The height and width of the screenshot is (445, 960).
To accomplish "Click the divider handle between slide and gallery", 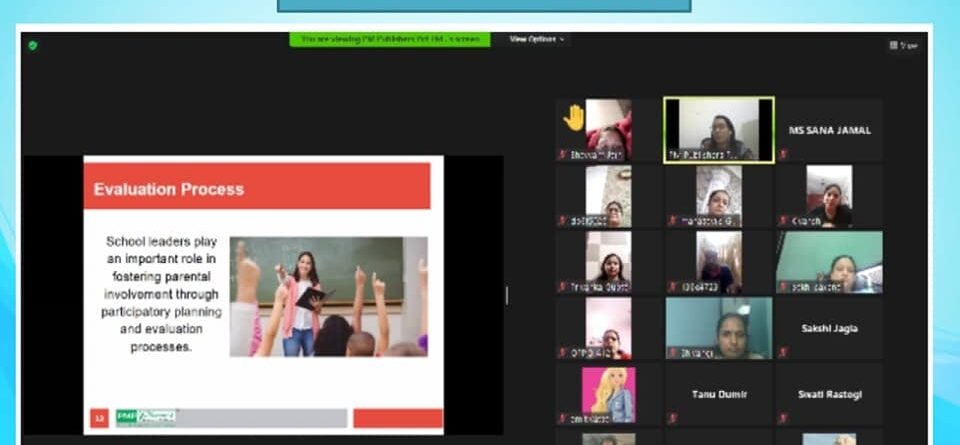I will (507, 295).
